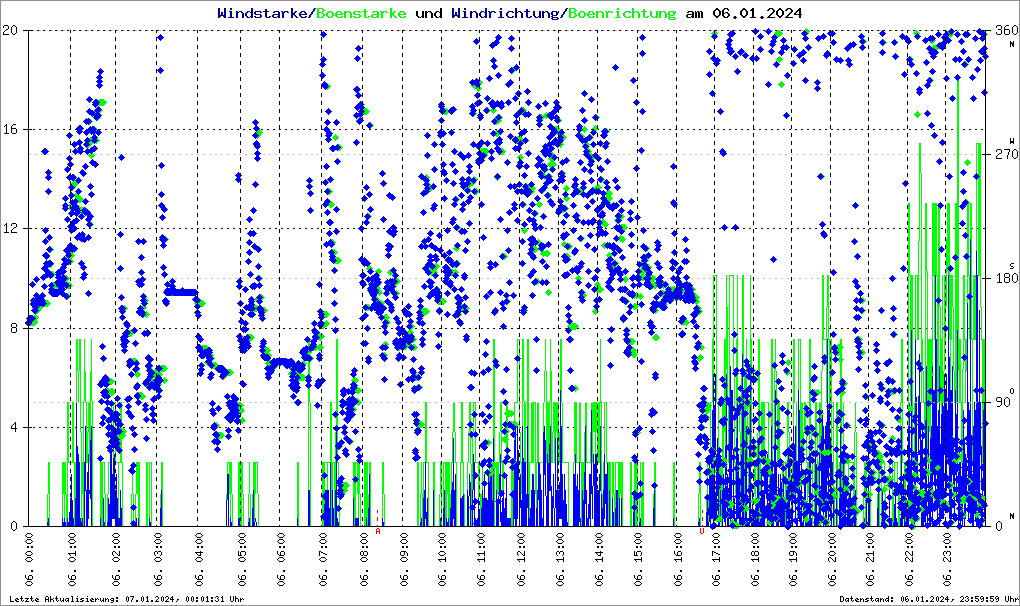Click the Datenstand timestamp footer text
Image resolution: width=1020 pixels, height=606 pixels.
click(x=928, y=598)
